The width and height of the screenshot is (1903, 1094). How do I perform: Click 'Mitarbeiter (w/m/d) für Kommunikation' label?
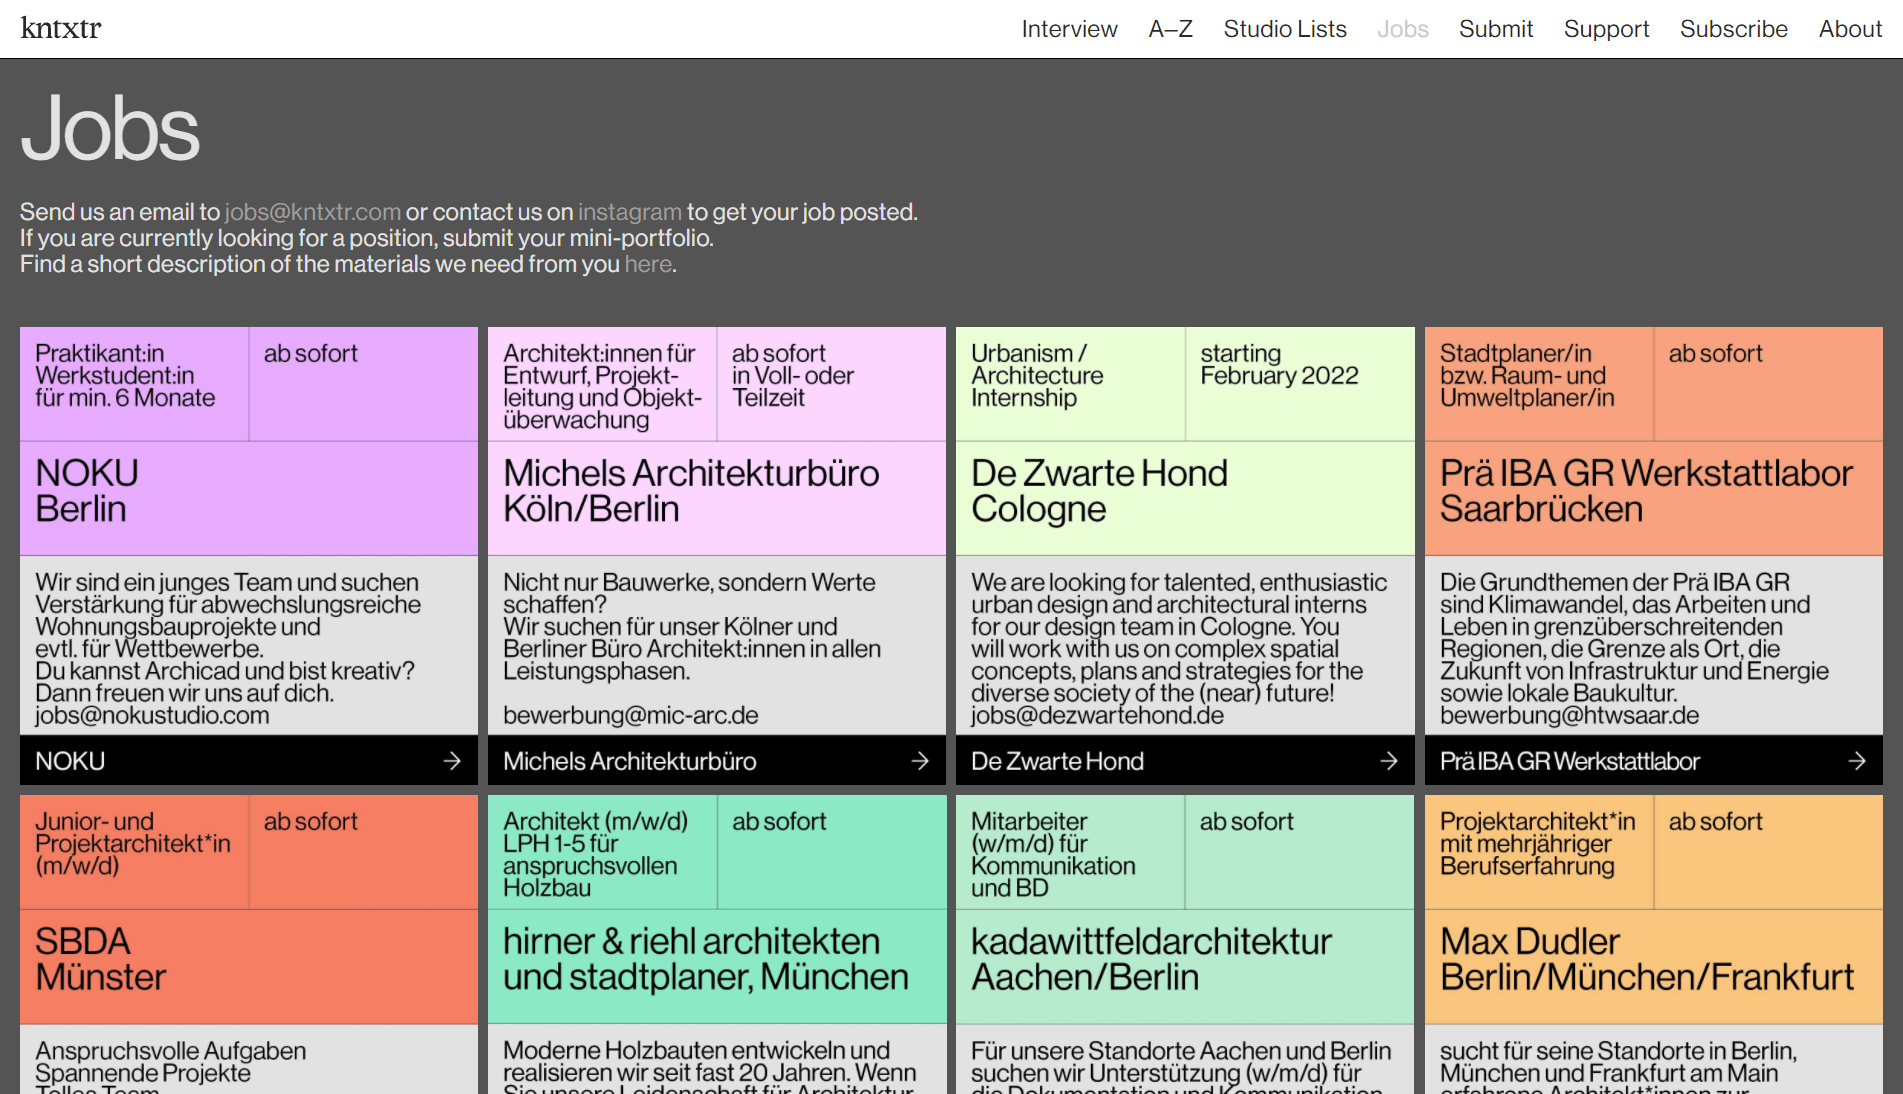tap(1053, 855)
